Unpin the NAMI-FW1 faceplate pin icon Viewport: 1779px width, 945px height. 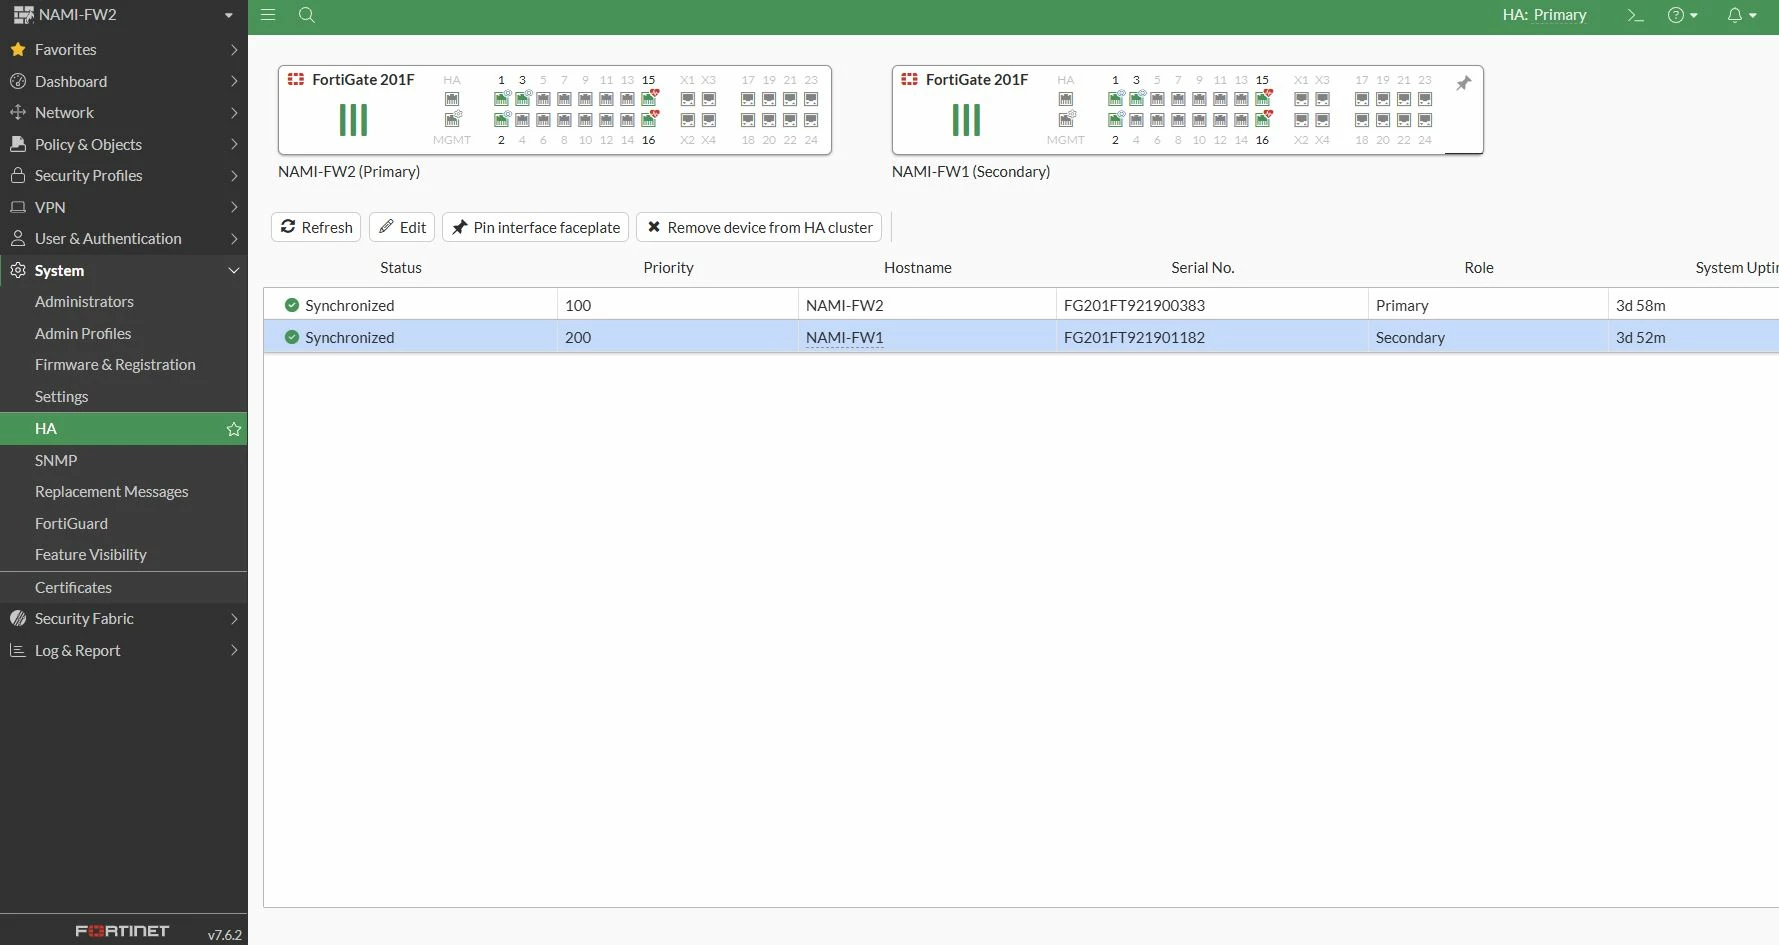point(1463,84)
